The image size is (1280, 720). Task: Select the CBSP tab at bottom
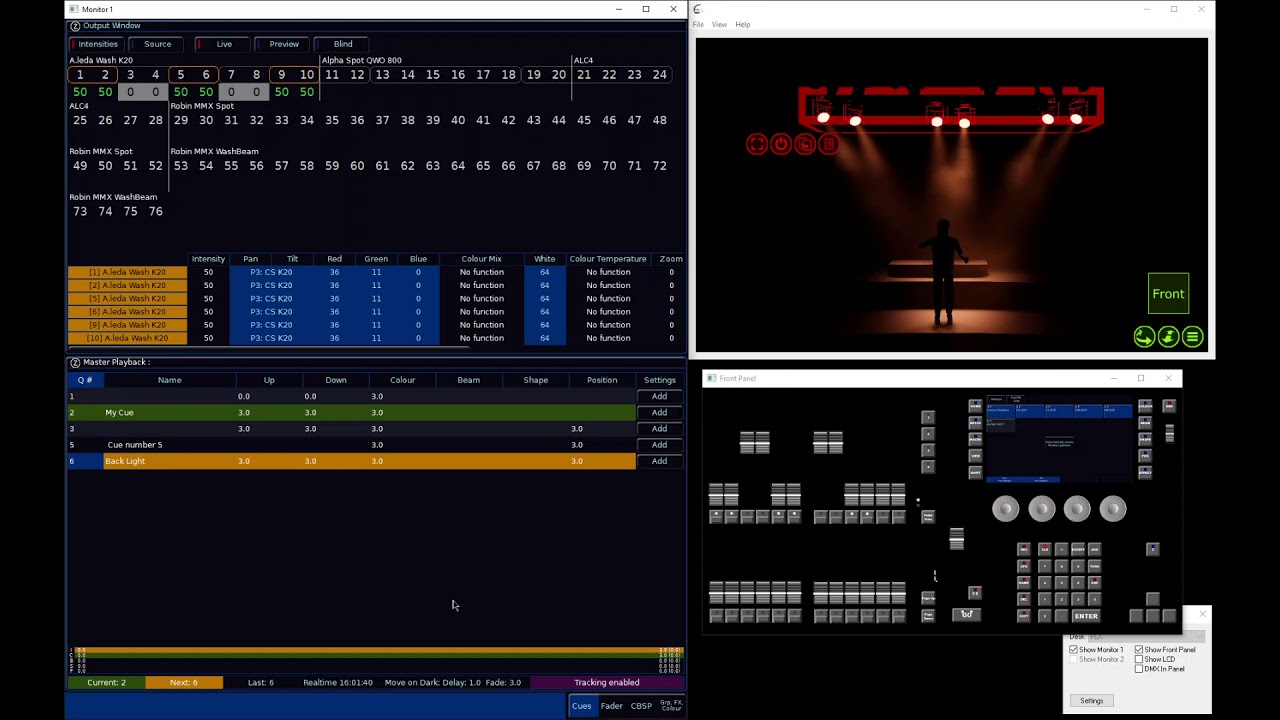tap(641, 706)
